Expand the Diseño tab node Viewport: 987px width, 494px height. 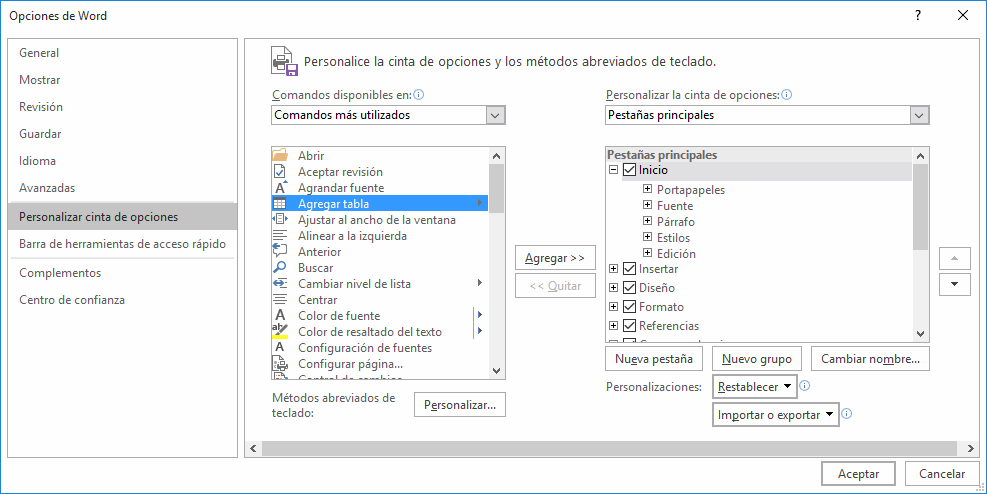point(614,288)
